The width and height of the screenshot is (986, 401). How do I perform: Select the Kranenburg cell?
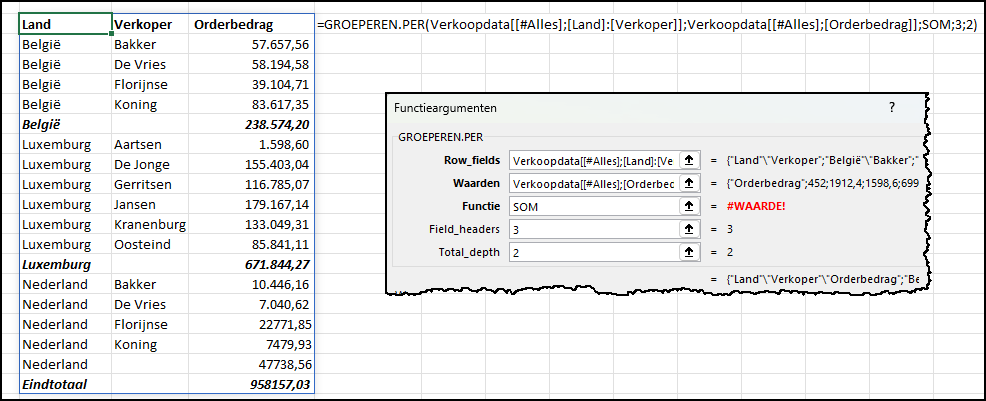pos(152,224)
